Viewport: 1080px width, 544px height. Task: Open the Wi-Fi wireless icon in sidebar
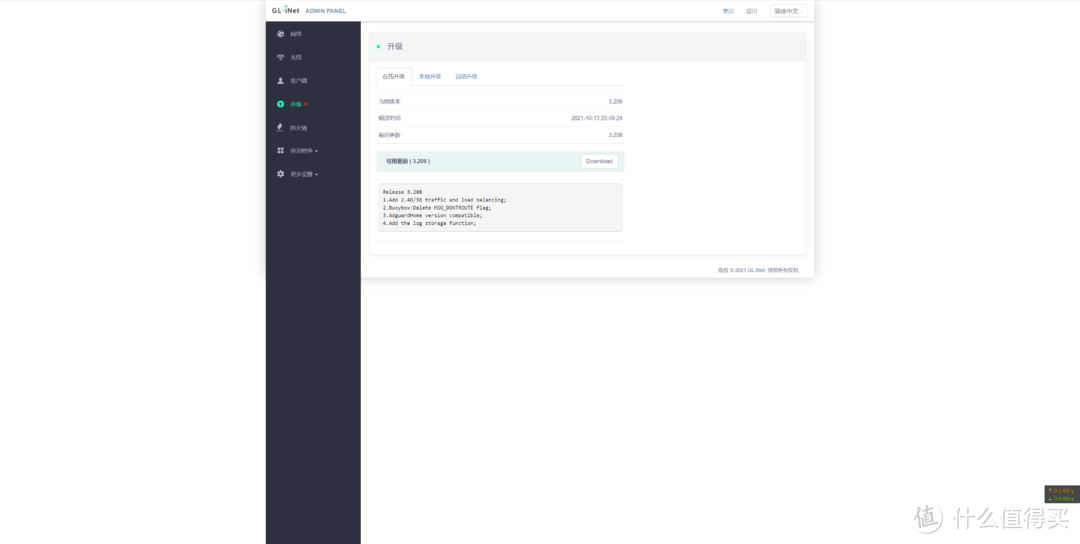coord(281,57)
